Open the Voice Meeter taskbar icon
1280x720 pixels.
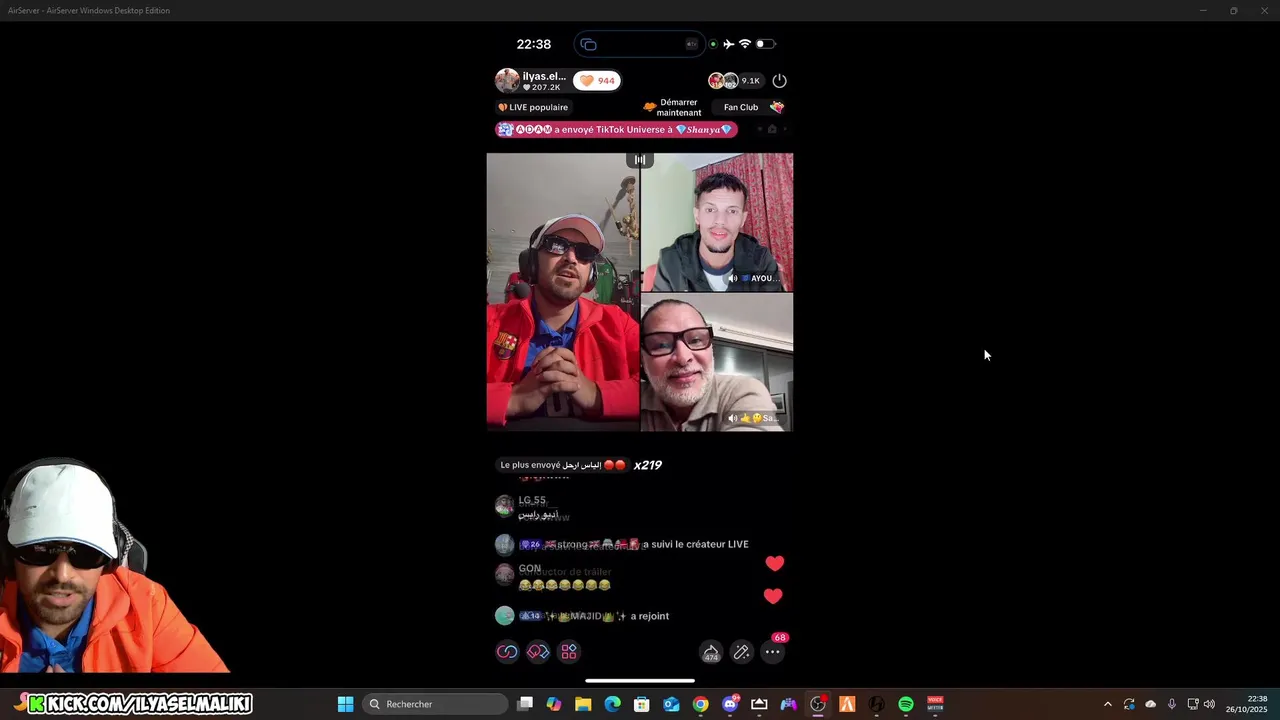coord(935,704)
